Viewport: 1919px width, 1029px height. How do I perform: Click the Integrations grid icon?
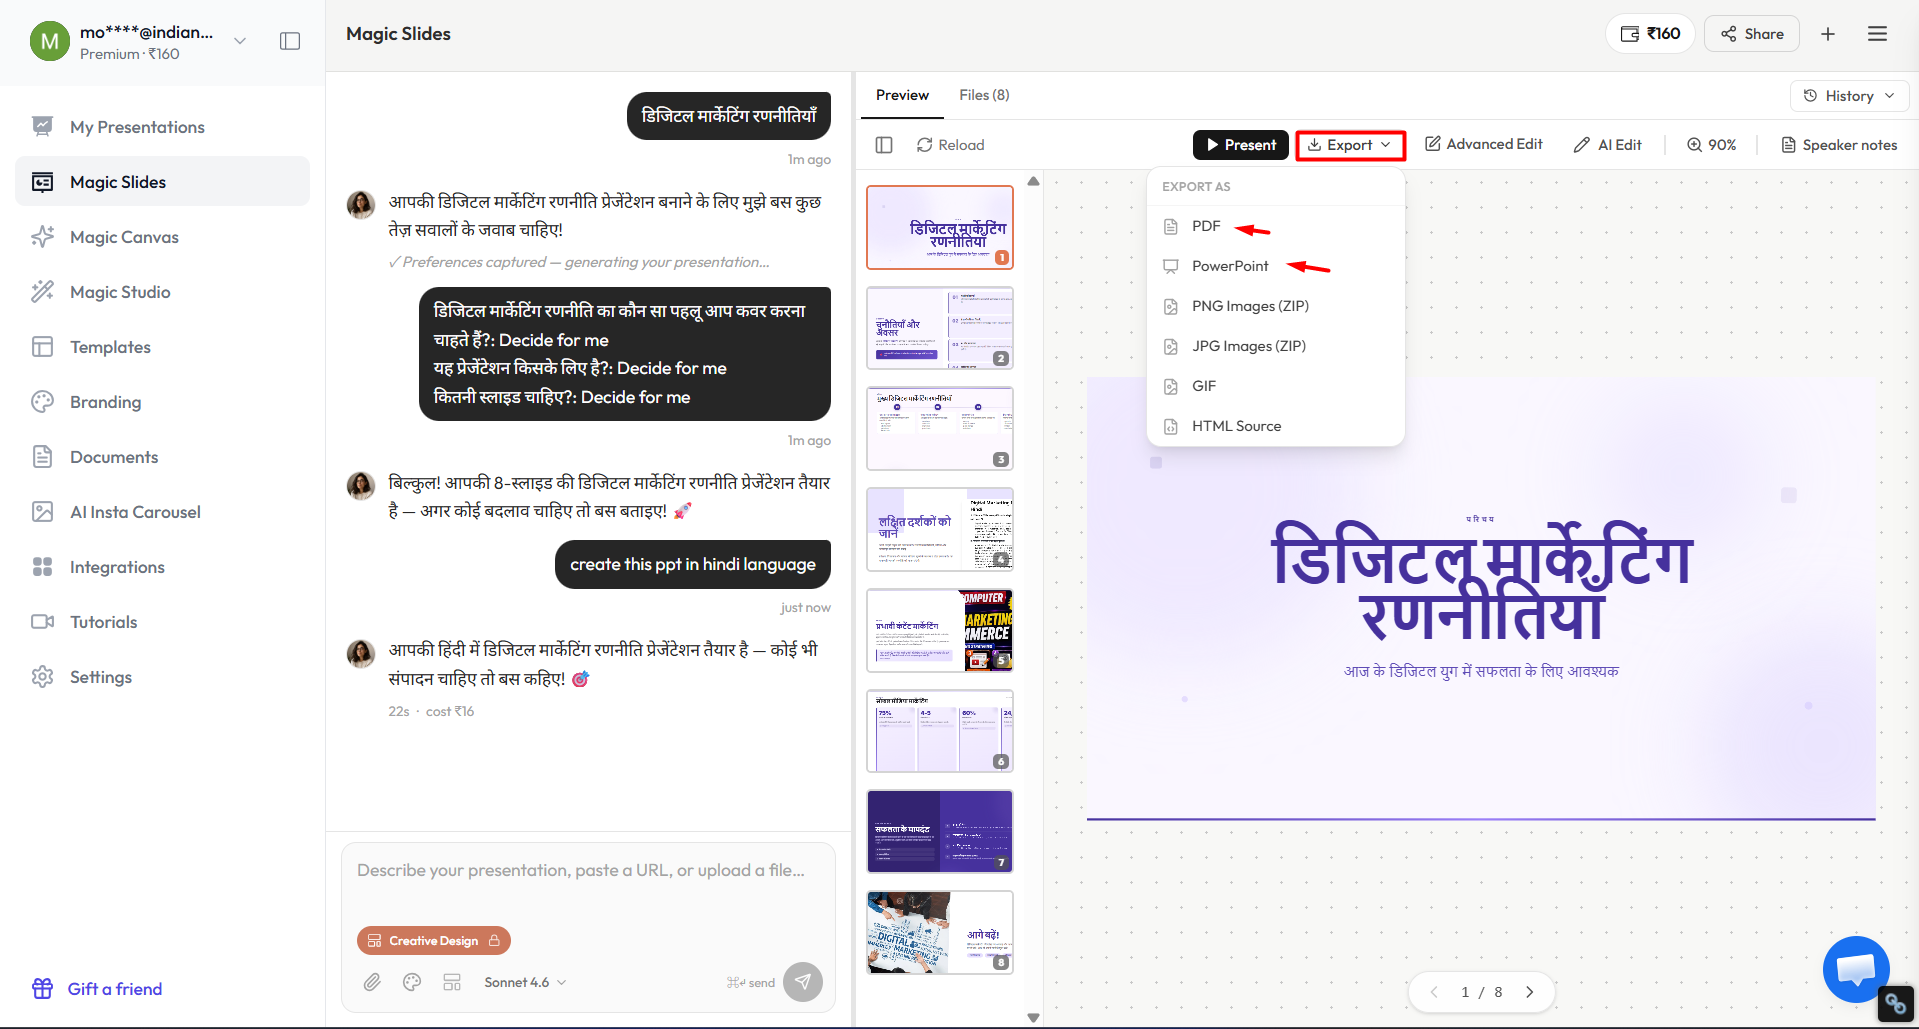[x=42, y=567]
